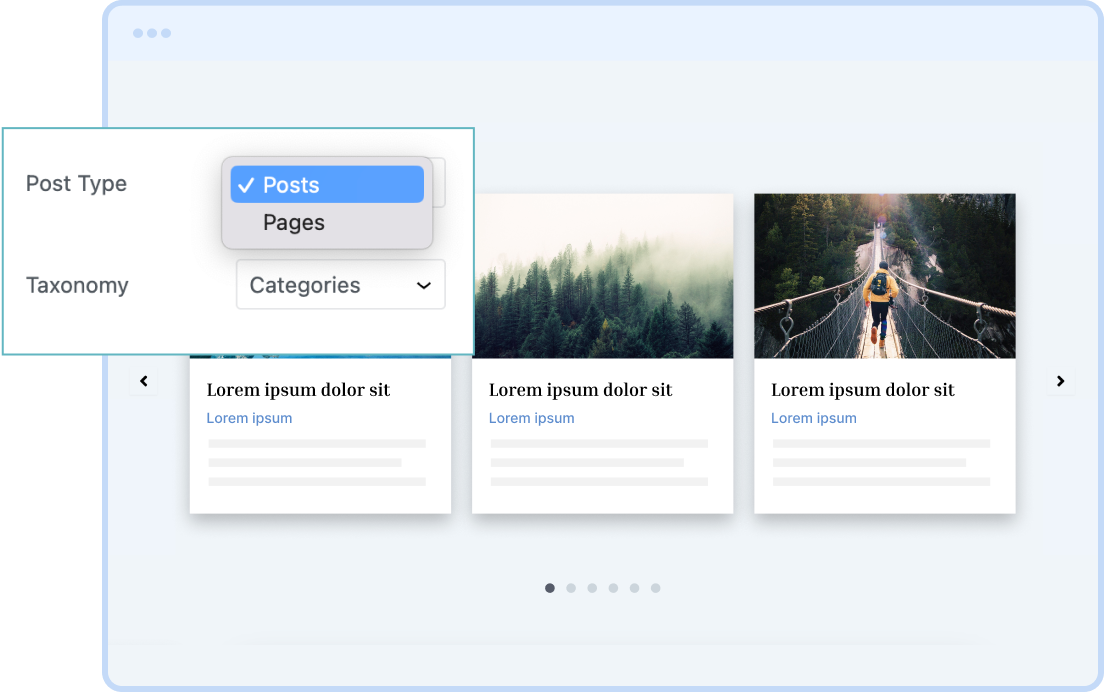Click the forest image thumbnail
The image size is (1104, 692).
pyautogui.click(x=602, y=276)
